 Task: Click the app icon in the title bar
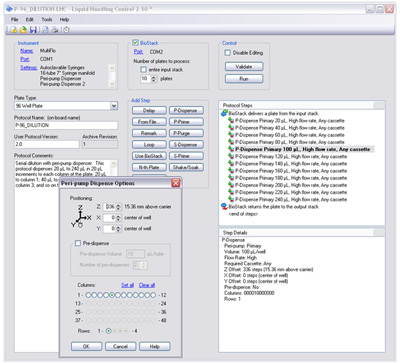pos(10,9)
